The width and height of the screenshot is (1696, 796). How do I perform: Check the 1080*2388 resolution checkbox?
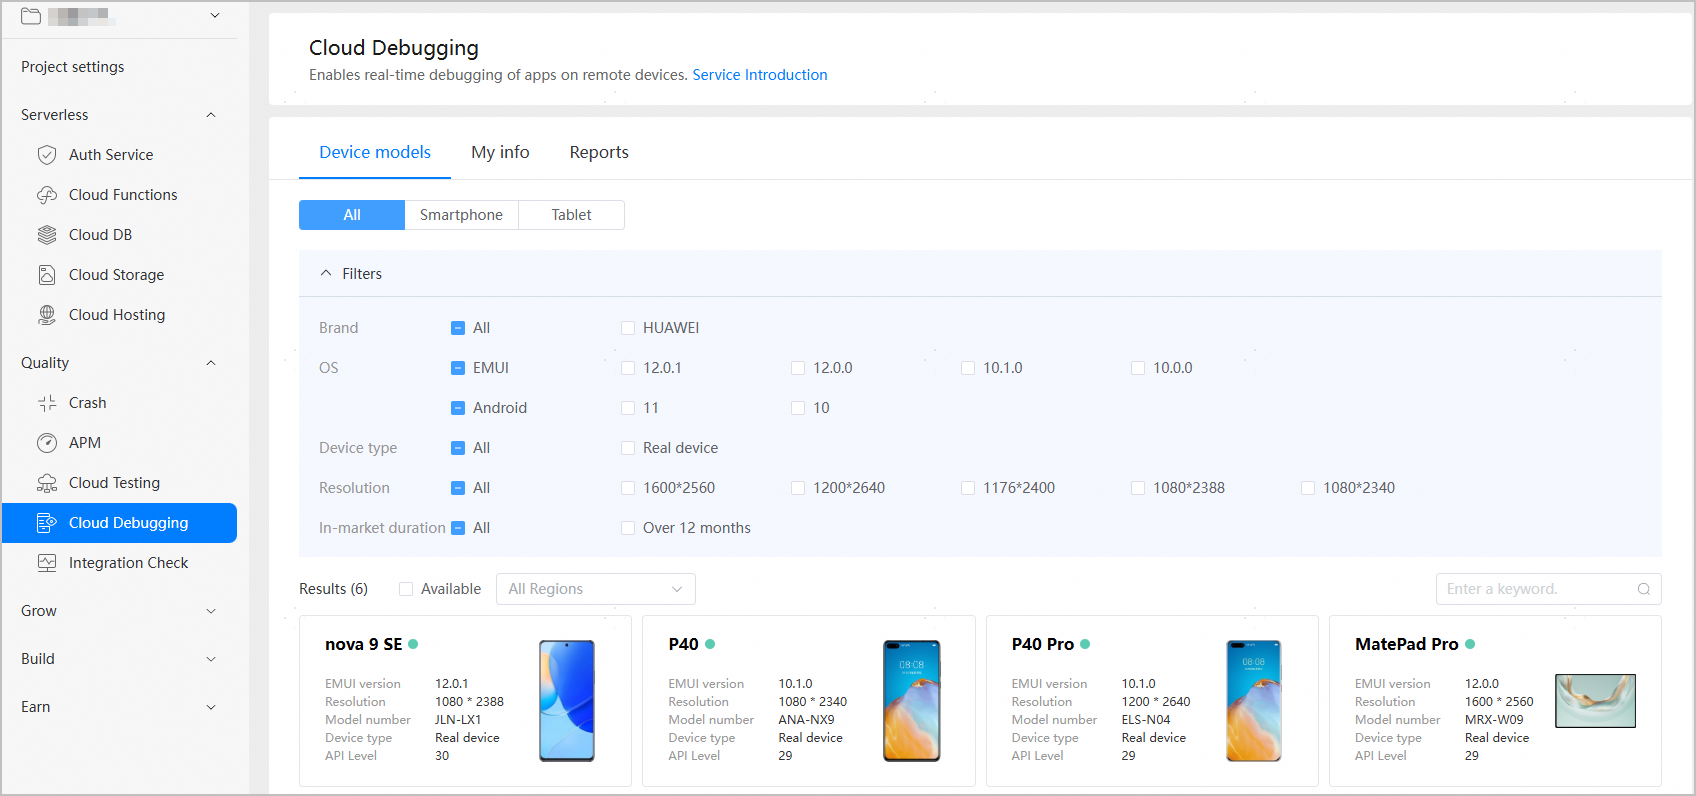click(1138, 488)
